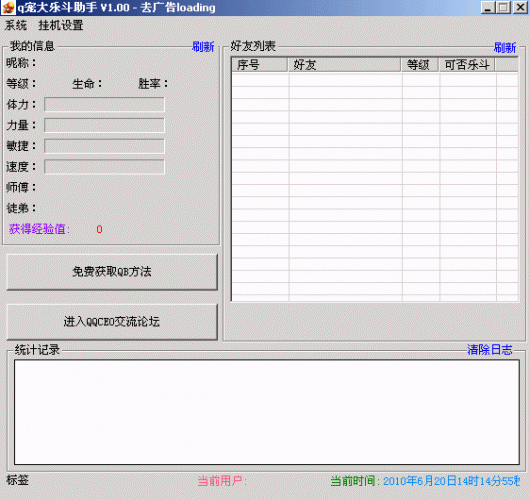Click the 标签 text at bottom left
The height and width of the screenshot is (500, 530).
coord(17,480)
